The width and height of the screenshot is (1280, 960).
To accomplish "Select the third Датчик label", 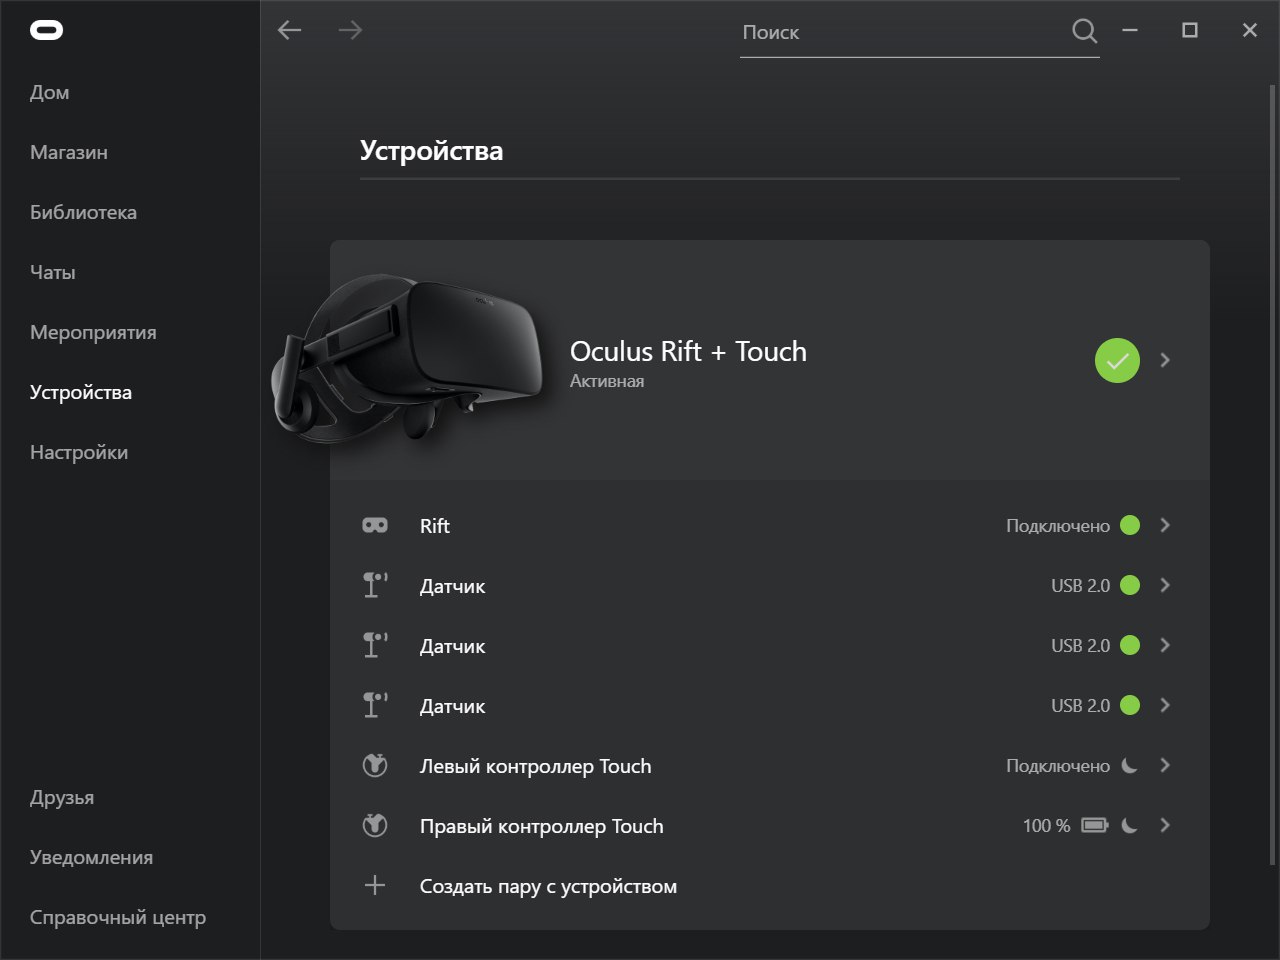I will click(x=452, y=706).
